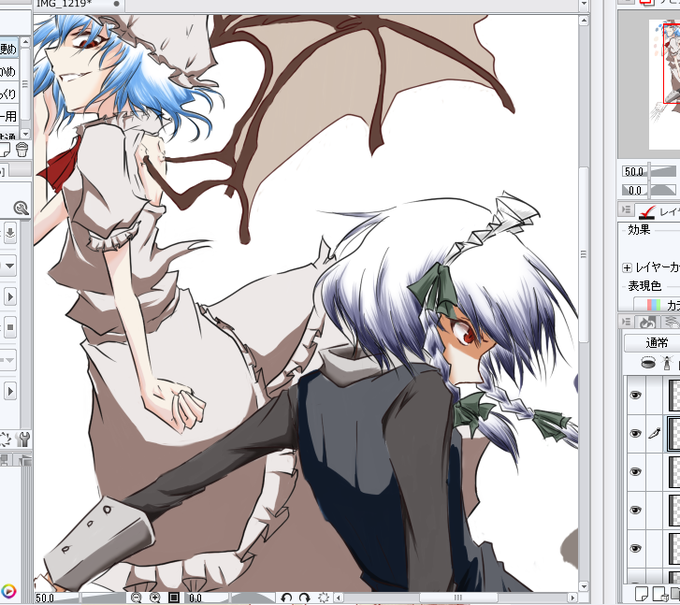Click the navigator 50.0 zoom value field
This screenshot has height=605, width=680.
[634, 171]
